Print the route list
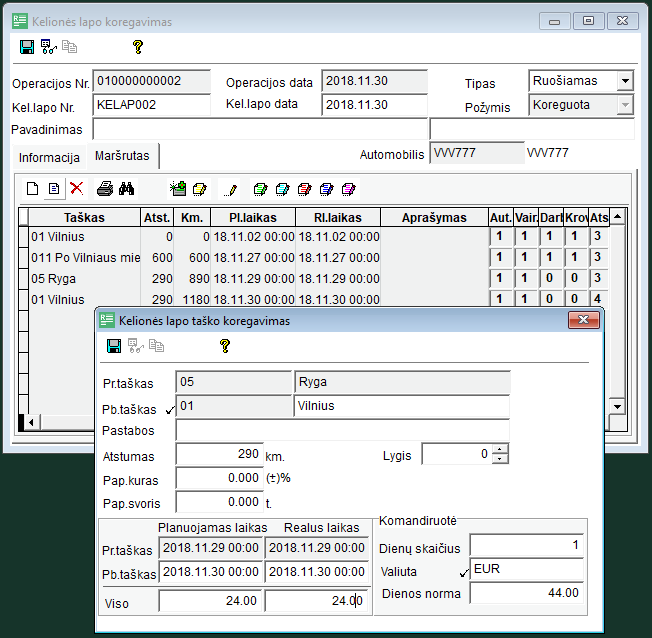Viewport: 652px width, 638px height. [105, 189]
